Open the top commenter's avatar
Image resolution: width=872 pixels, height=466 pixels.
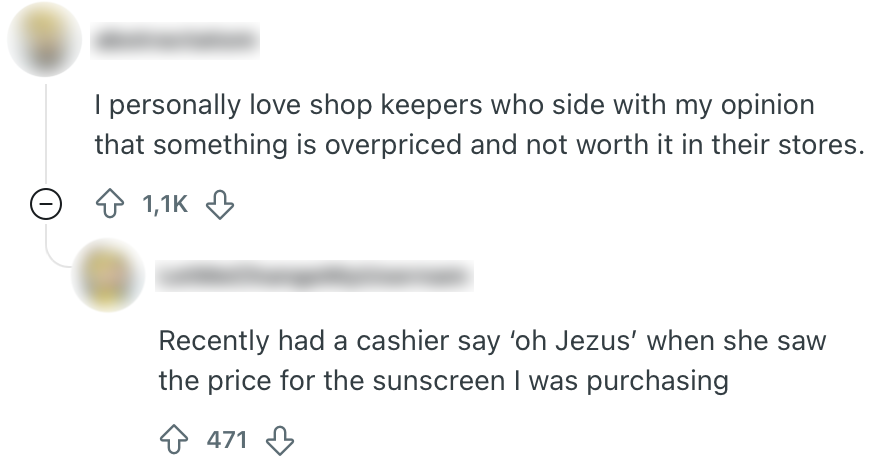click(43, 41)
